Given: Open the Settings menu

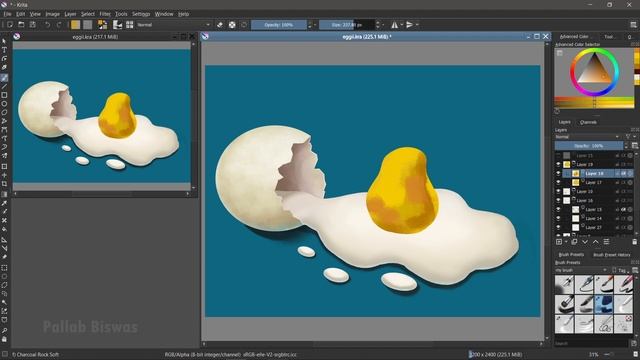Looking at the screenshot, I should (141, 14).
